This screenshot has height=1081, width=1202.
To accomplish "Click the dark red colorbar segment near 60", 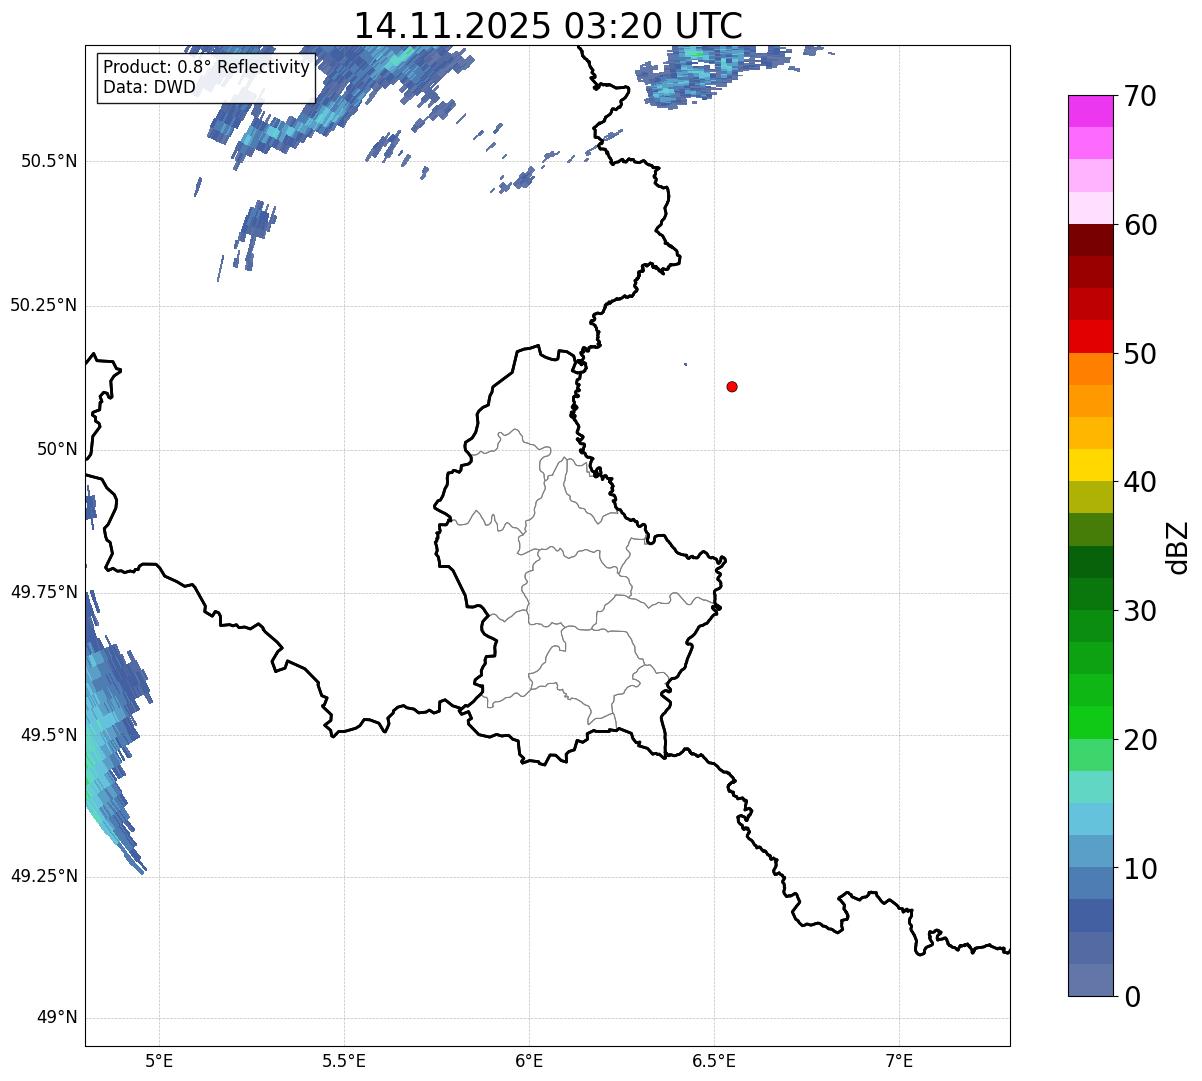I will 1090,240.
